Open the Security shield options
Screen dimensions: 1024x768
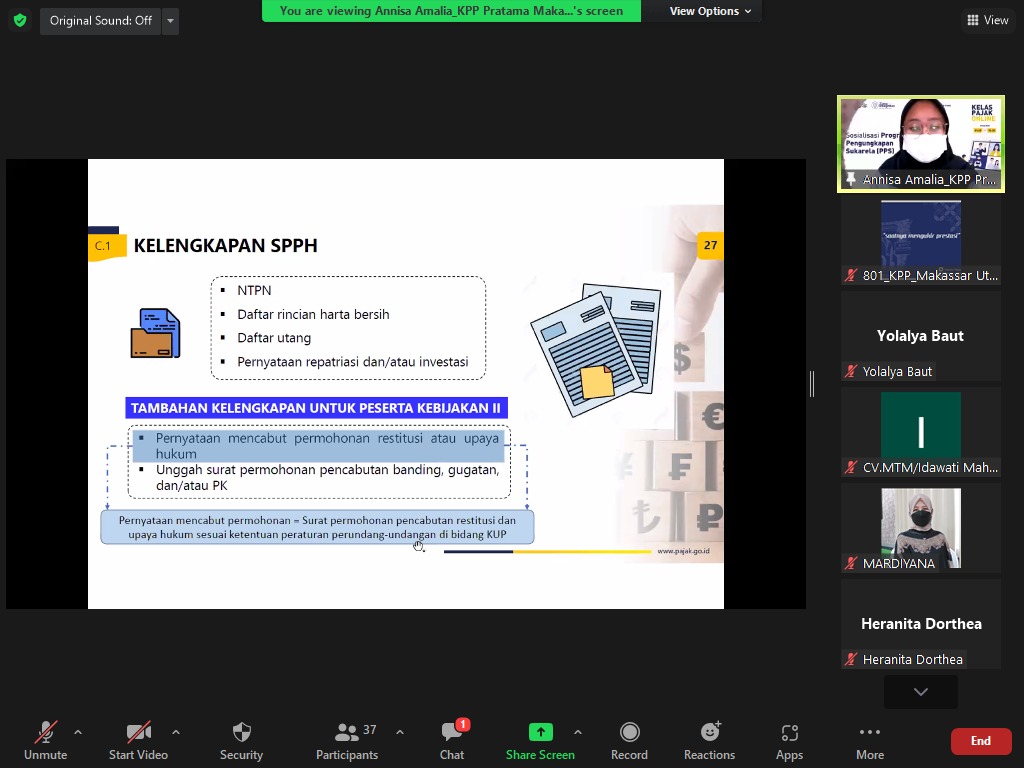[241, 741]
